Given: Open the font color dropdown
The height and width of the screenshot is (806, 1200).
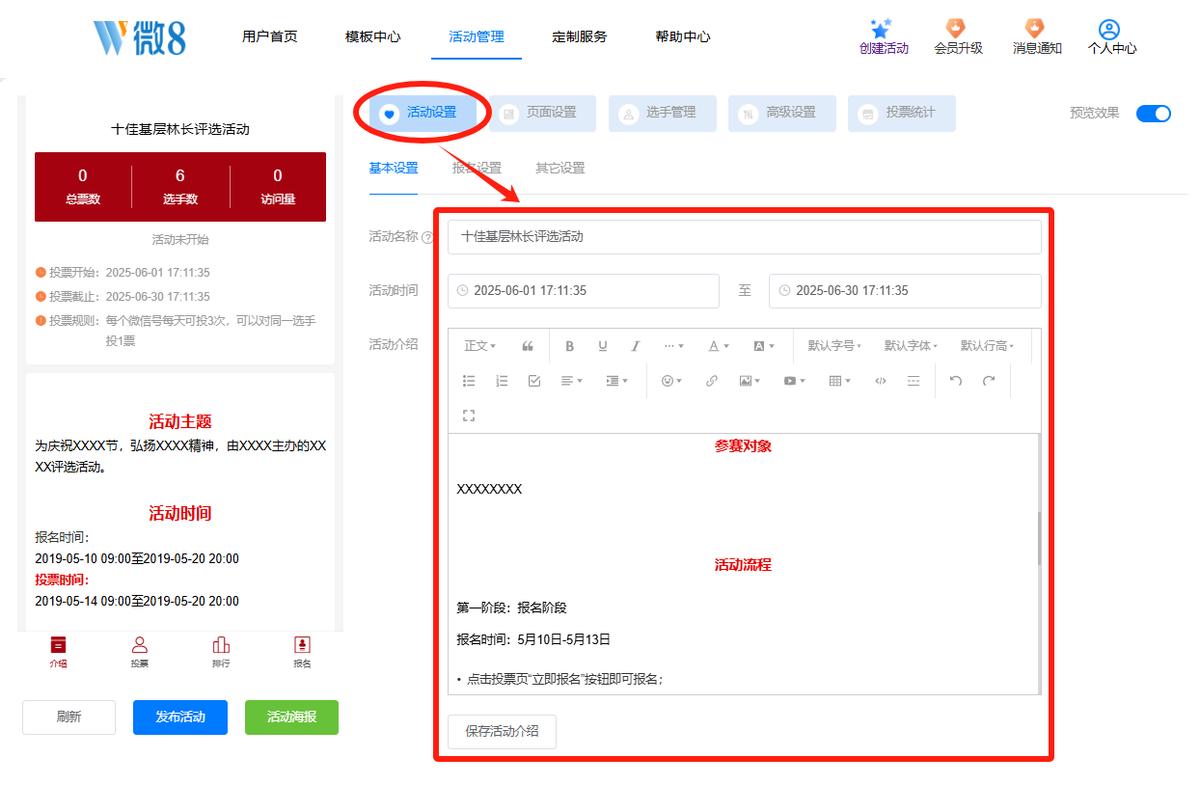Looking at the screenshot, I should [x=718, y=346].
